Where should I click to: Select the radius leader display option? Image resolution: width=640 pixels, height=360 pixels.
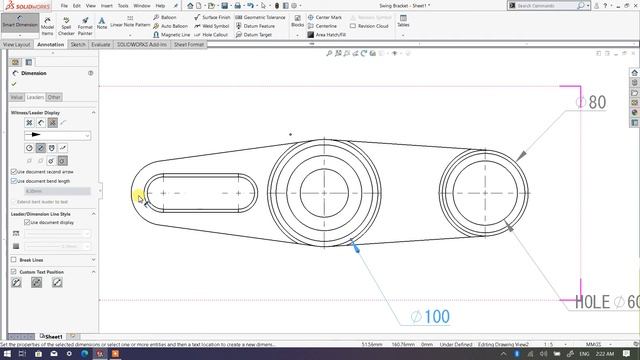(x=29, y=148)
